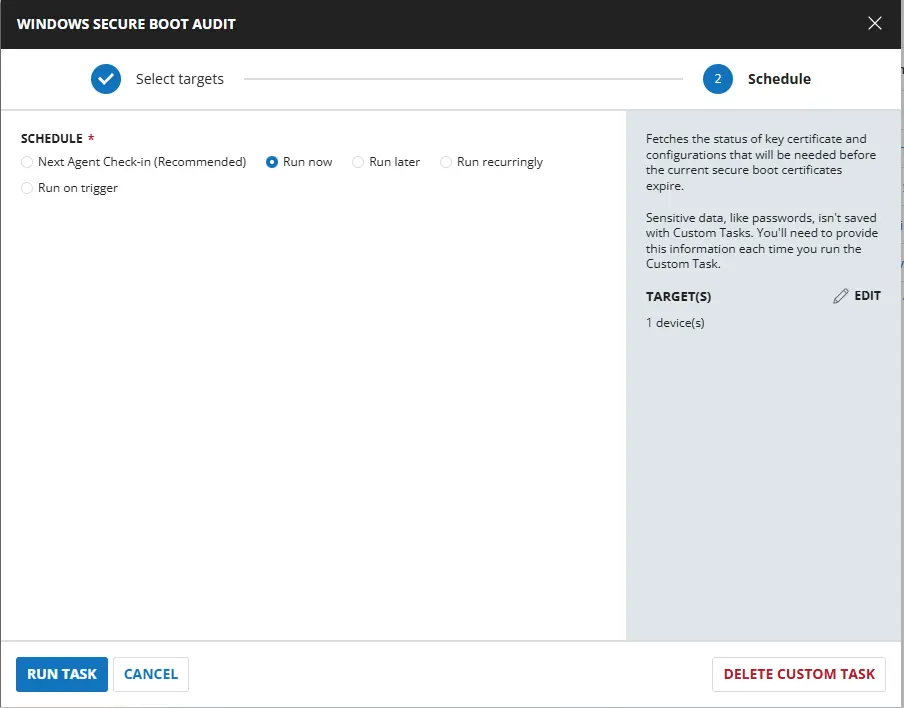The image size is (904, 708).
Task: Go back to the Select targets step
Action: pos(179,79)
